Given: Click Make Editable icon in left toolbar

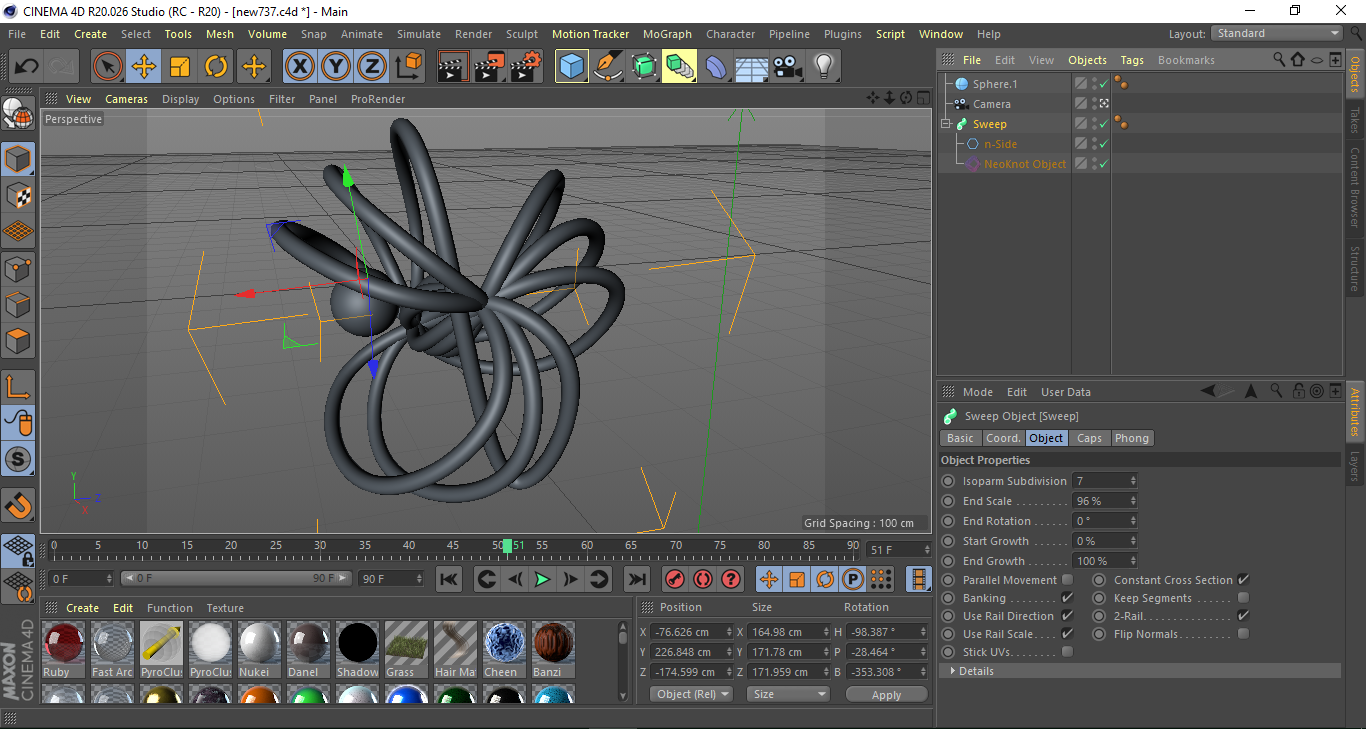Looking at the screenshot, I should point(18,113).
